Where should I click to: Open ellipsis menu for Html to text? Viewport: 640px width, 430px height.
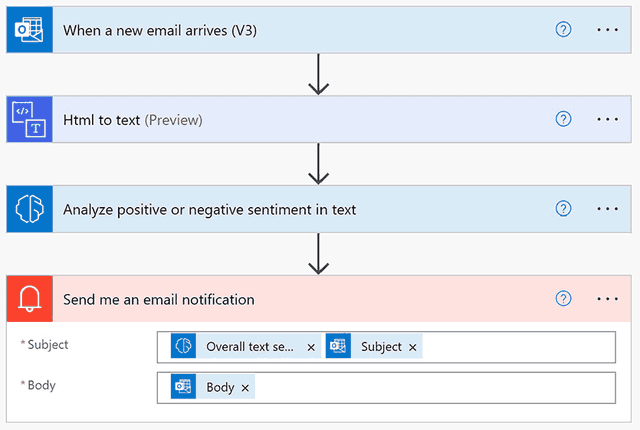[608, 119]
